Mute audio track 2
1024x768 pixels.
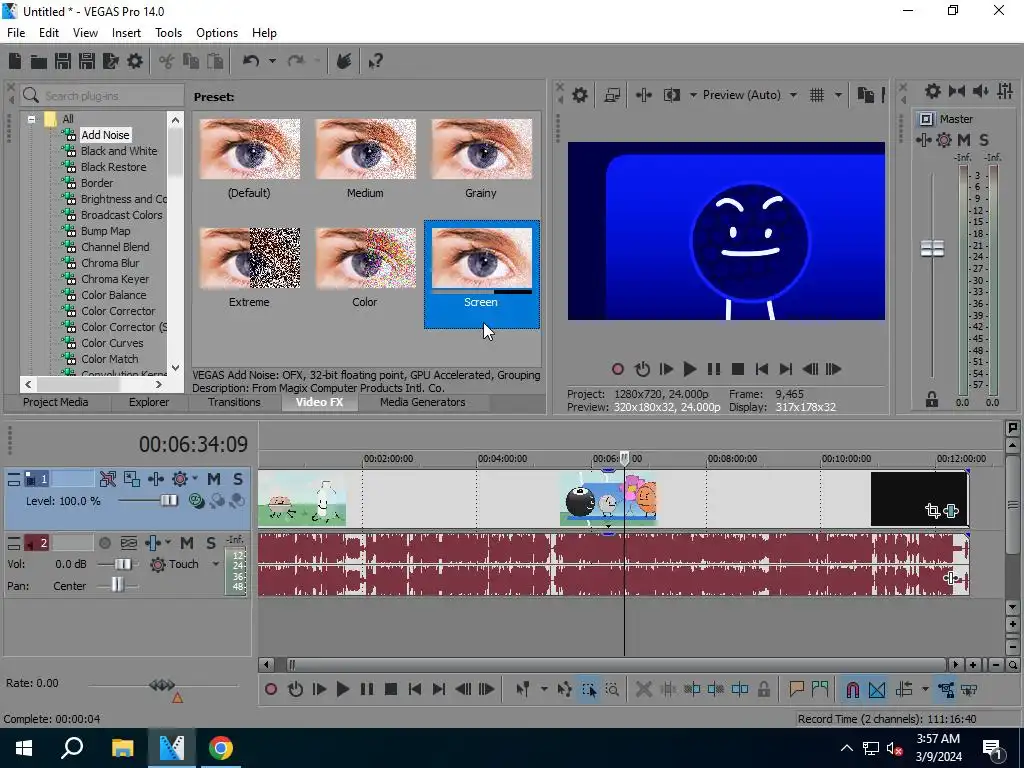tap(187, 543)
